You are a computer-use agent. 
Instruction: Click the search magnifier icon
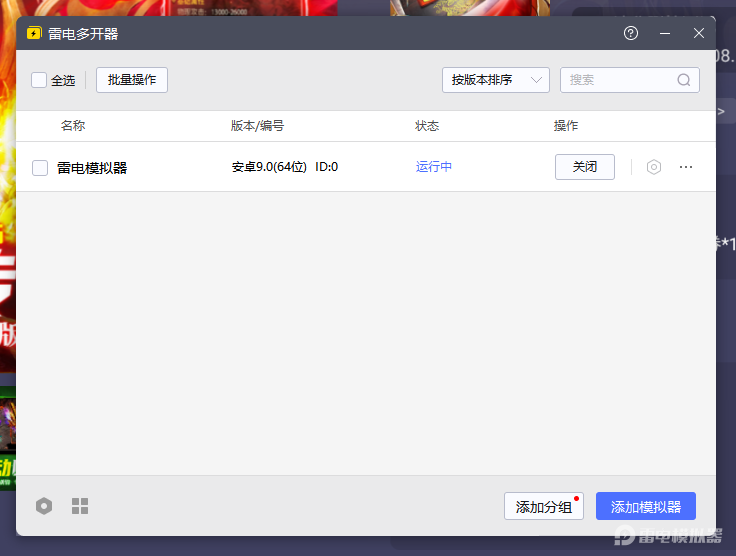pos(683,80)
